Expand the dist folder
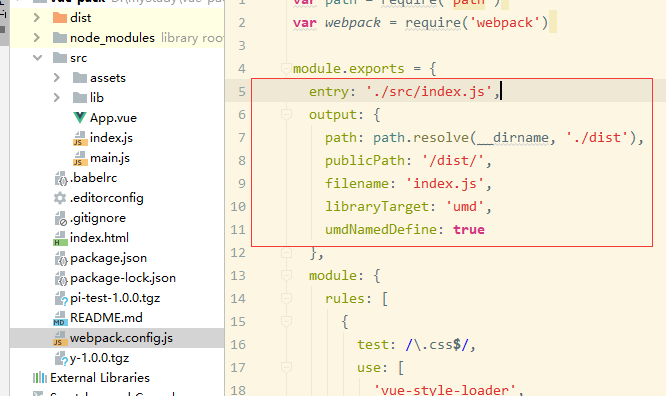The width and height of the screenshot is (666, 396). coord(37,18)
